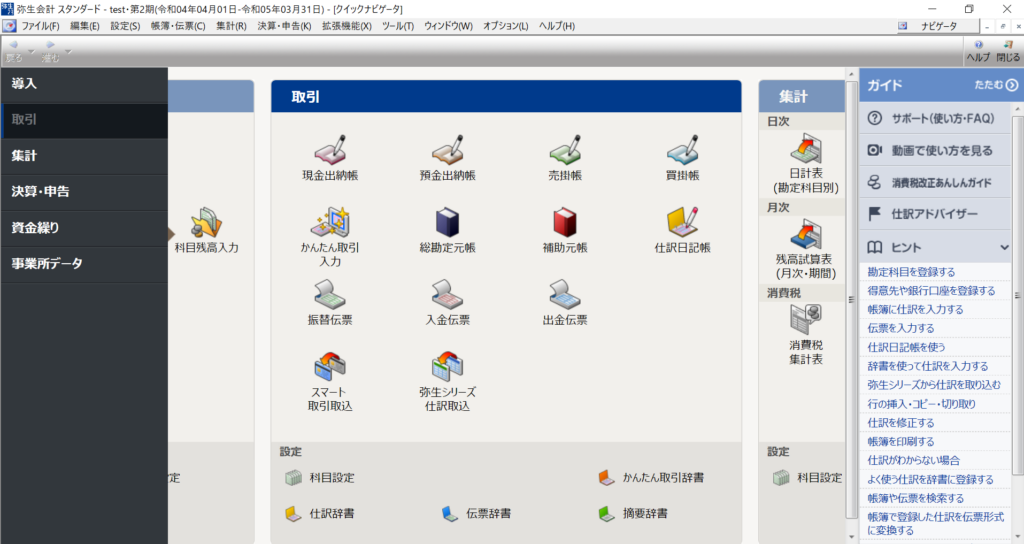Select 資金繰り in the left navigation
The width and height of the screenshot is (1024, 544).
coord(36,228)
